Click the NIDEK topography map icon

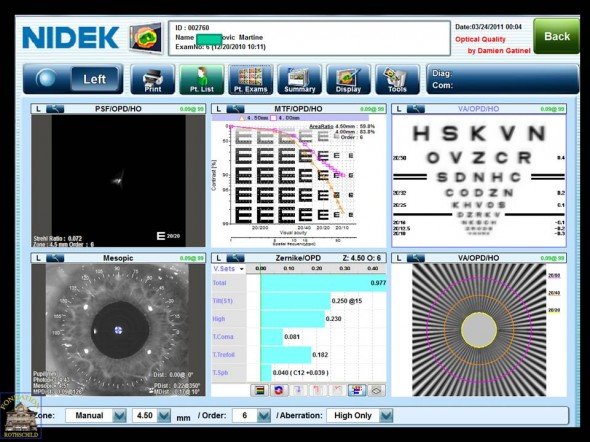[146, 37]
